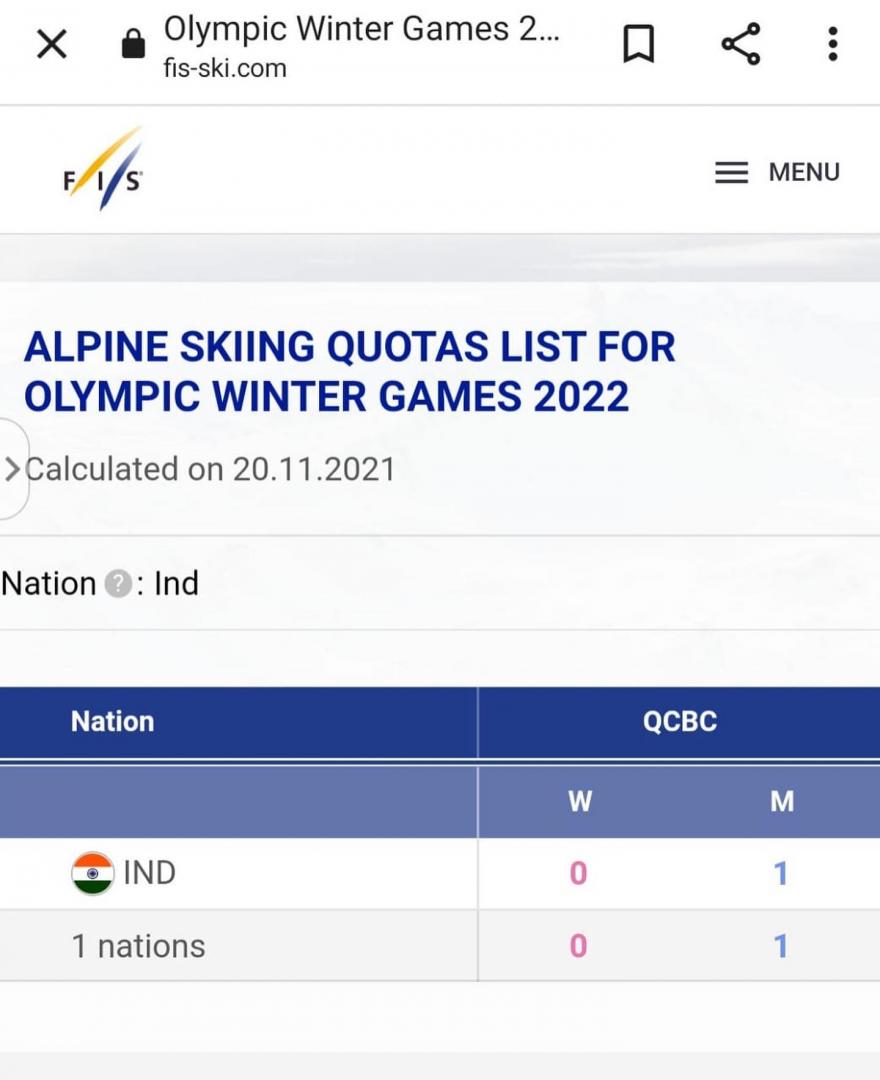Tap the padlock site security icon
880x1080 pixels.
(133, 43)
